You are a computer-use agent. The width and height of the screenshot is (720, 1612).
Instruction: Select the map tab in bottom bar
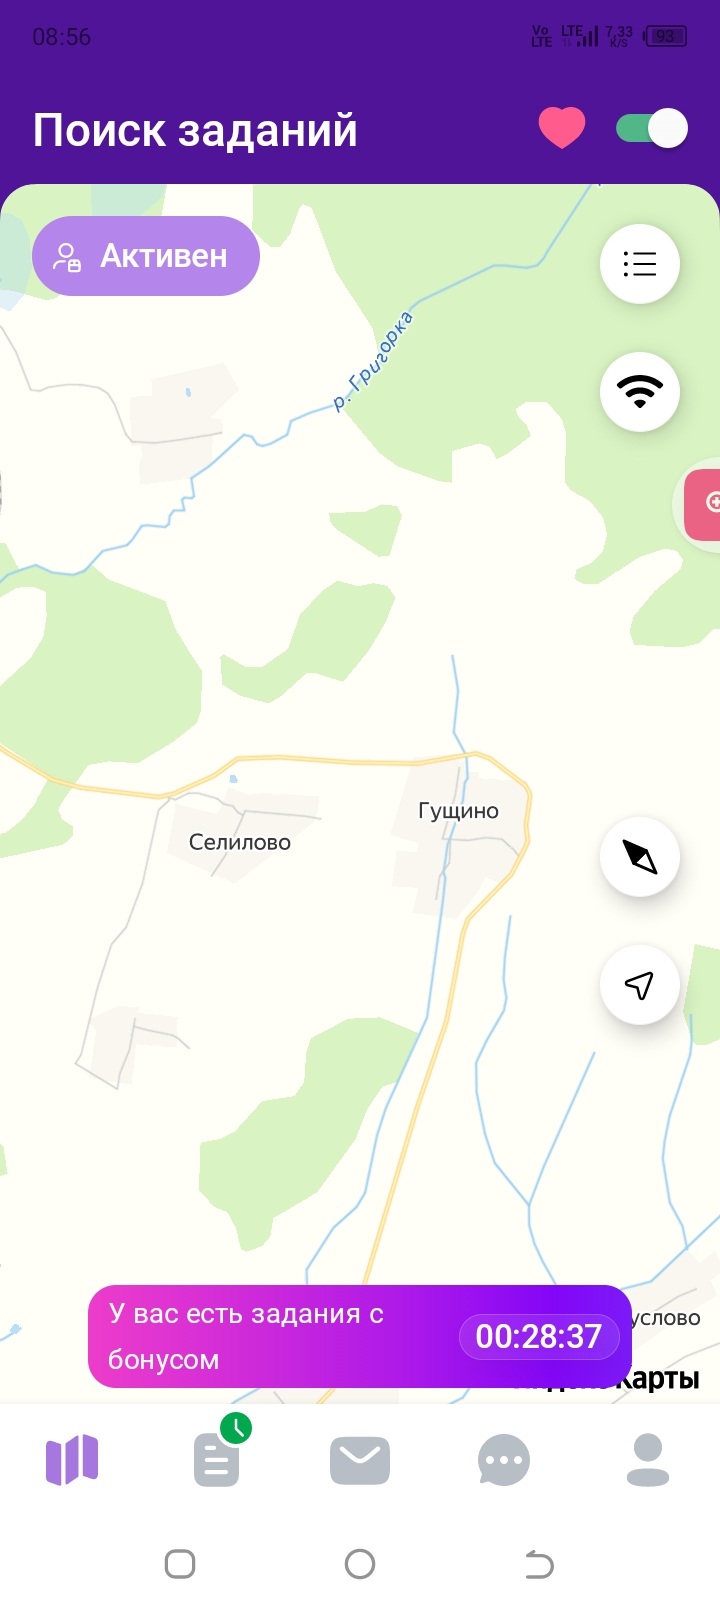[x=72, y=1460]
